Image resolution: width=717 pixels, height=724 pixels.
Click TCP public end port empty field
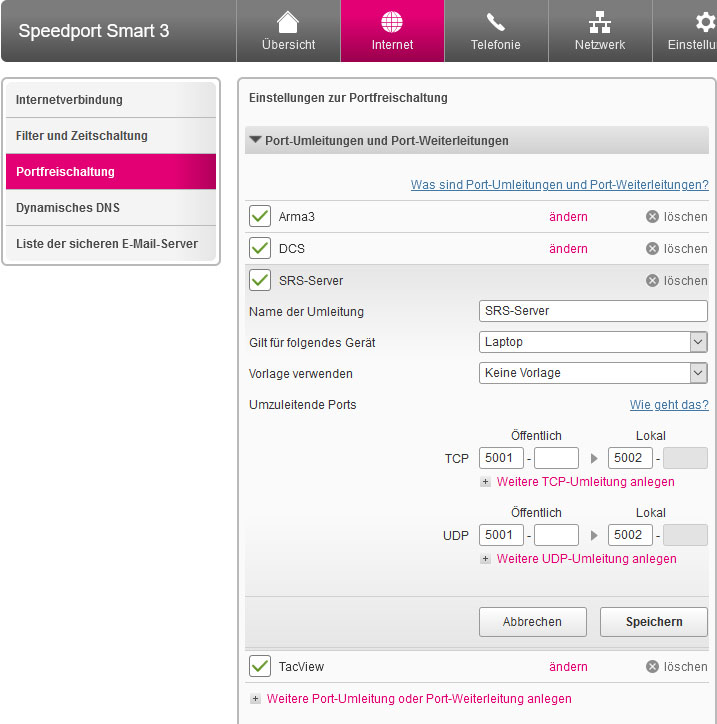click(x=556, y=458)
